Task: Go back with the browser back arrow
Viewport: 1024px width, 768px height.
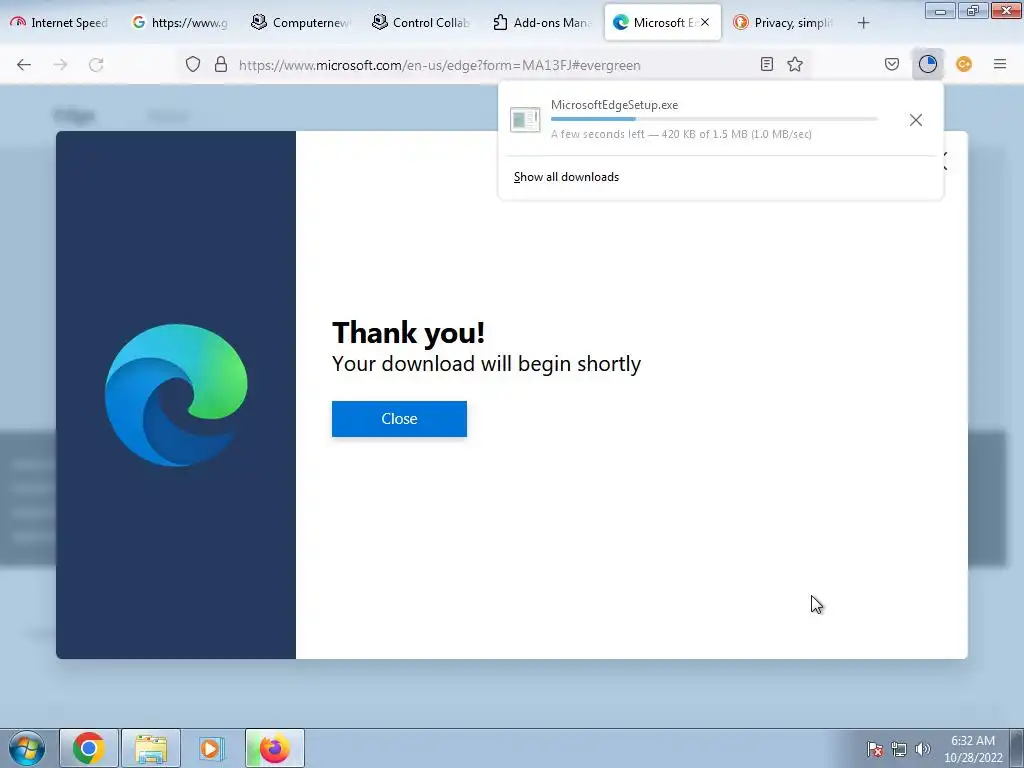Action: (x=24, y=65)
